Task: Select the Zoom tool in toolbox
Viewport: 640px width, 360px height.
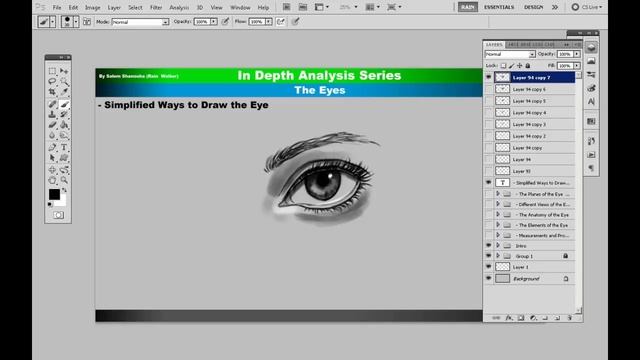Action: click(64, 180)
